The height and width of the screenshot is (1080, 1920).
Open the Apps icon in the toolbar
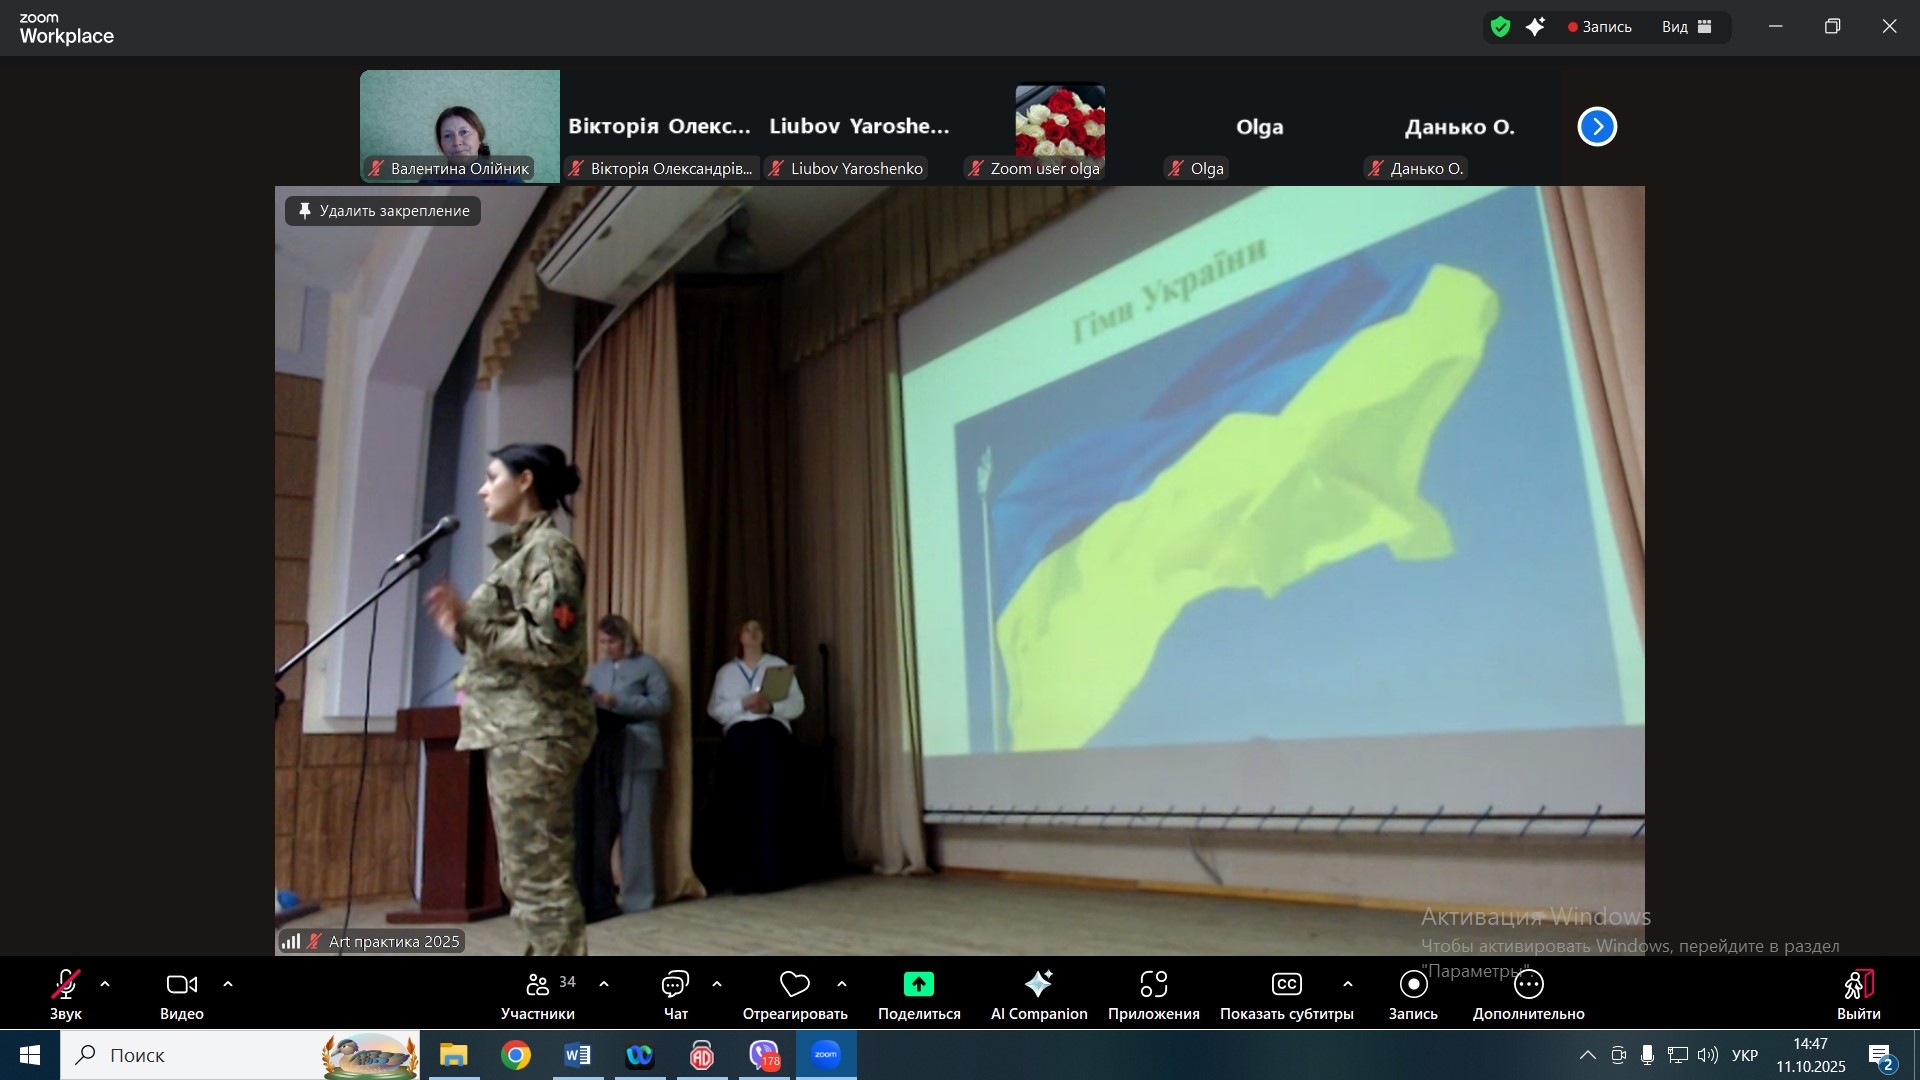point(1153,985)
